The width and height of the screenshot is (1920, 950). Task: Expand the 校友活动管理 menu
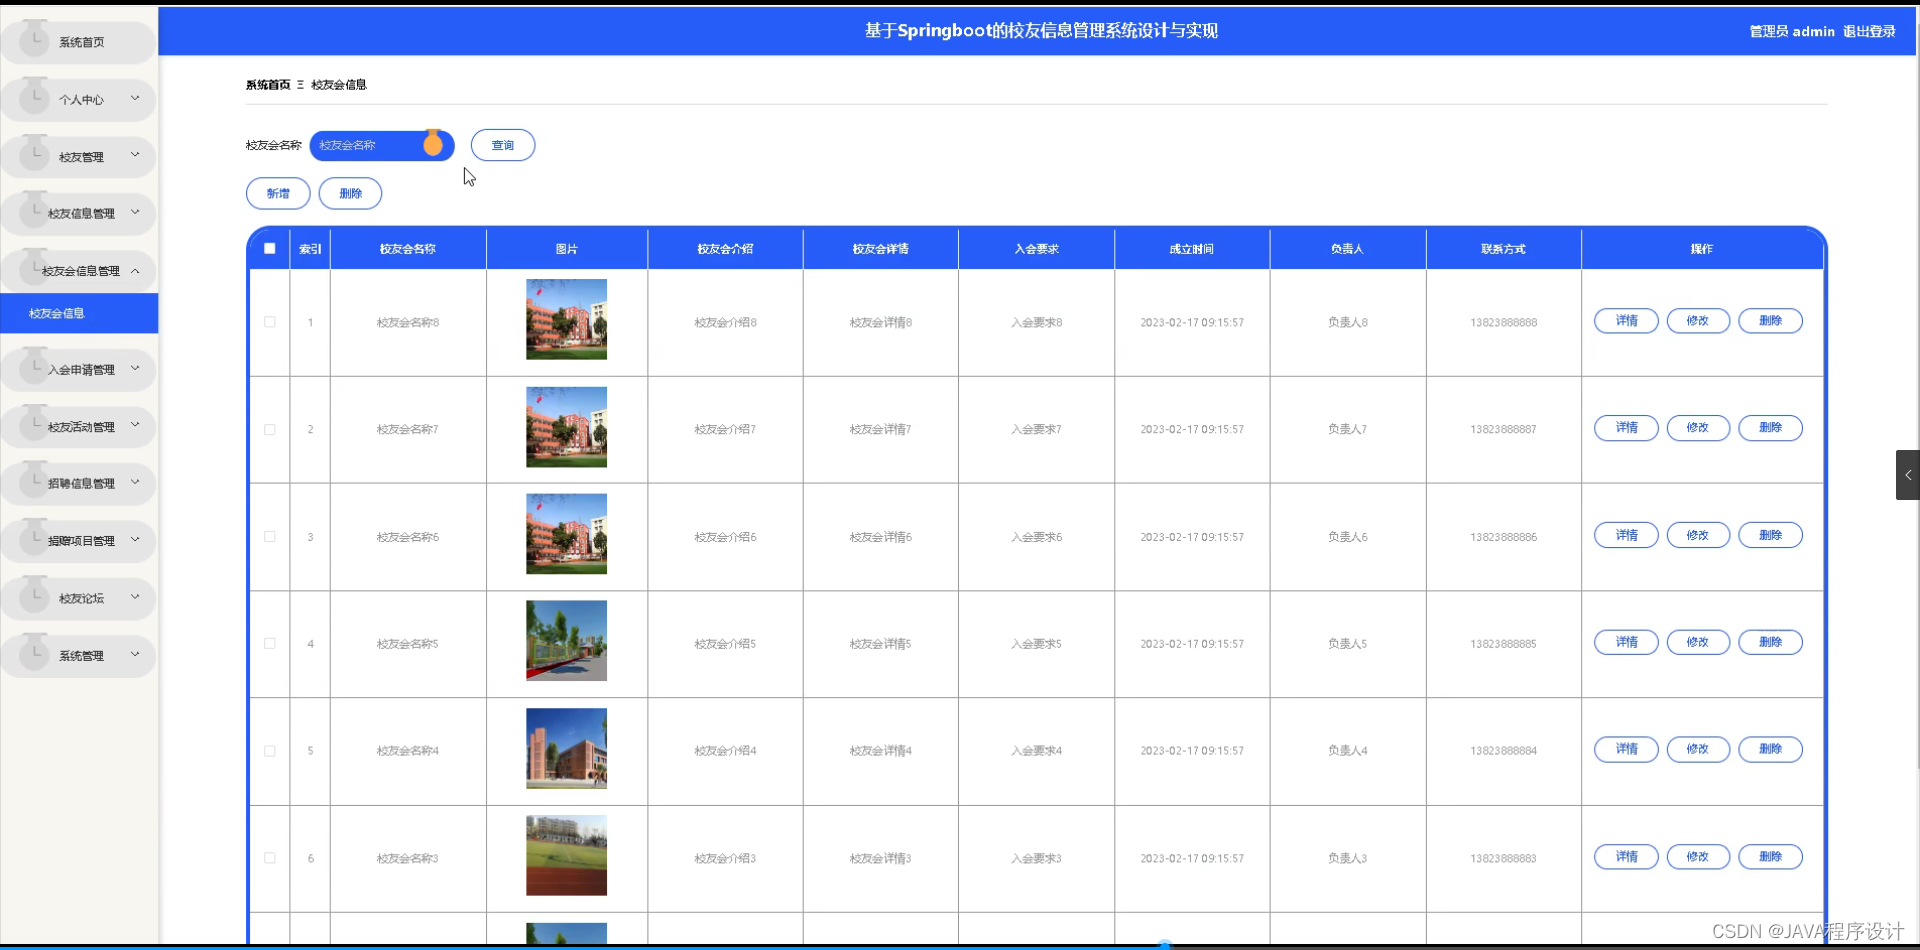79,426
